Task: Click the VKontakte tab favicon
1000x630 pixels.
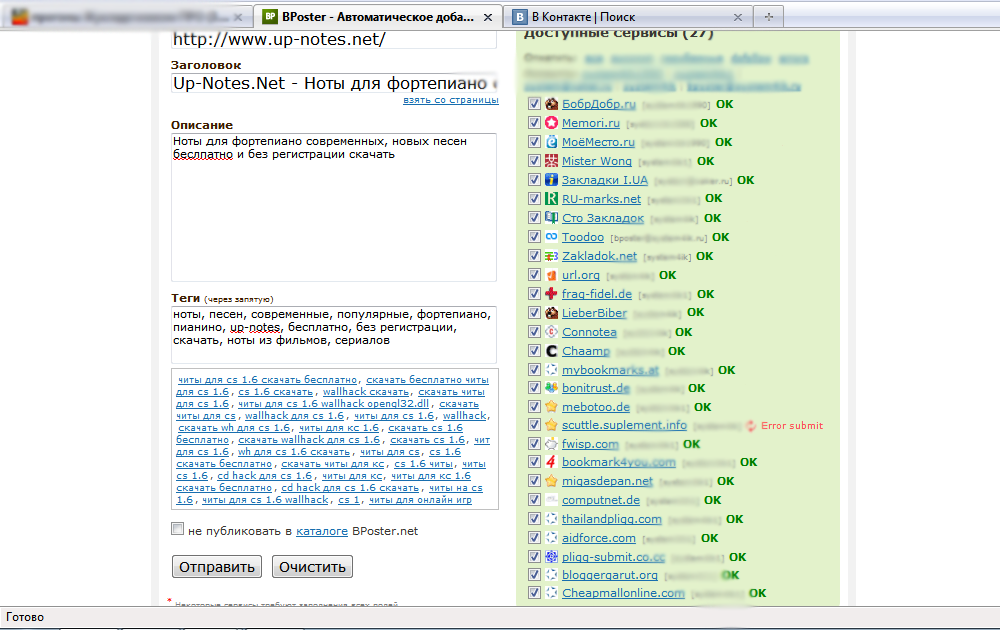Action: click(520, 17)
